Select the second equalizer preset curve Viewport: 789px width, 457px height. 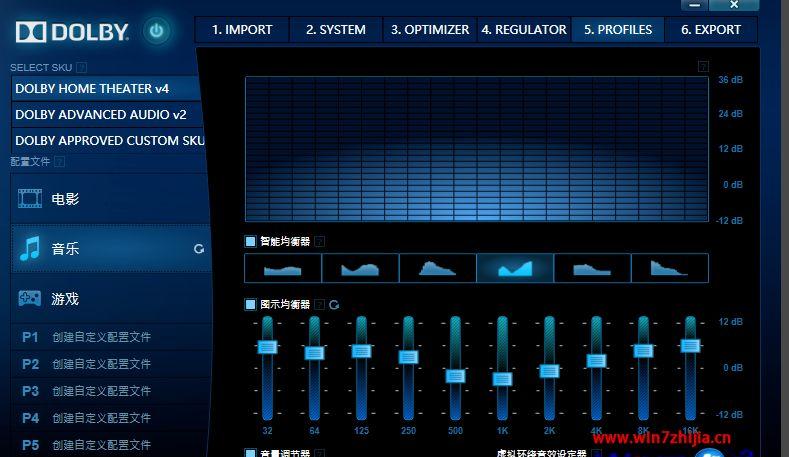click(x=360, y=268)
